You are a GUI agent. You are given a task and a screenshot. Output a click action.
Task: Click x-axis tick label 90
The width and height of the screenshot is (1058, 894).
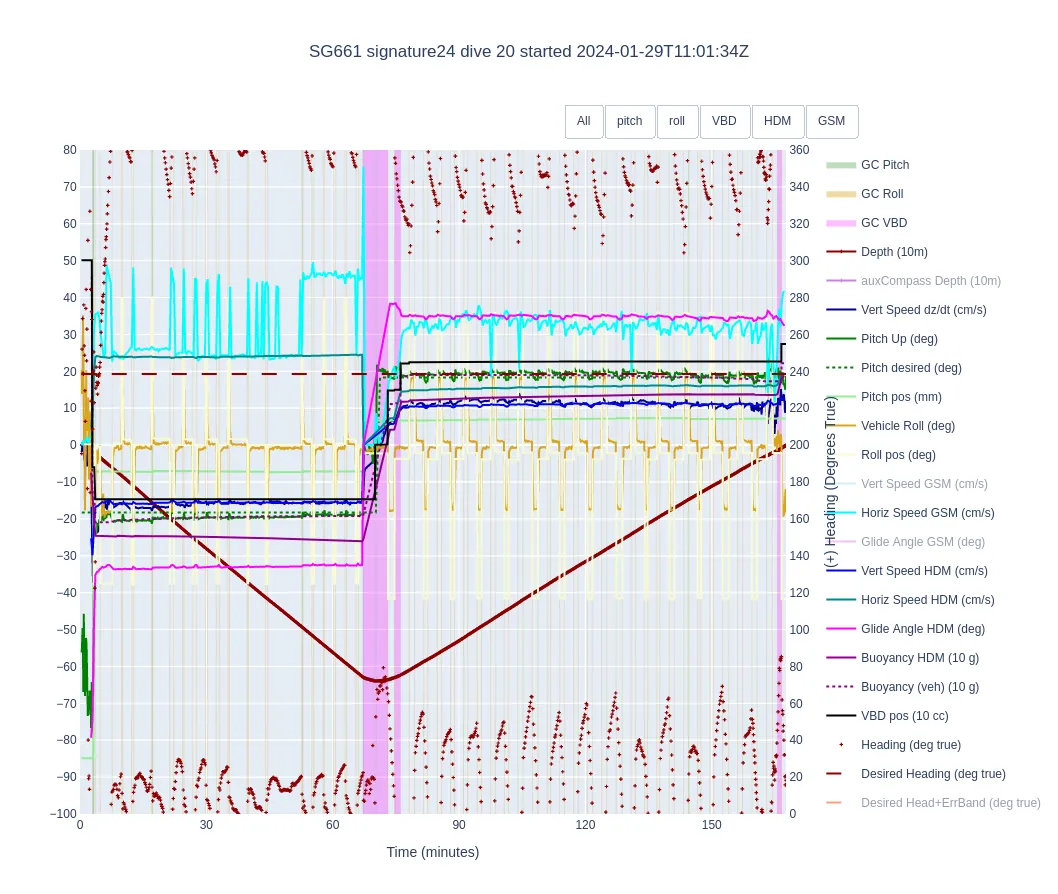pos(459,825)
